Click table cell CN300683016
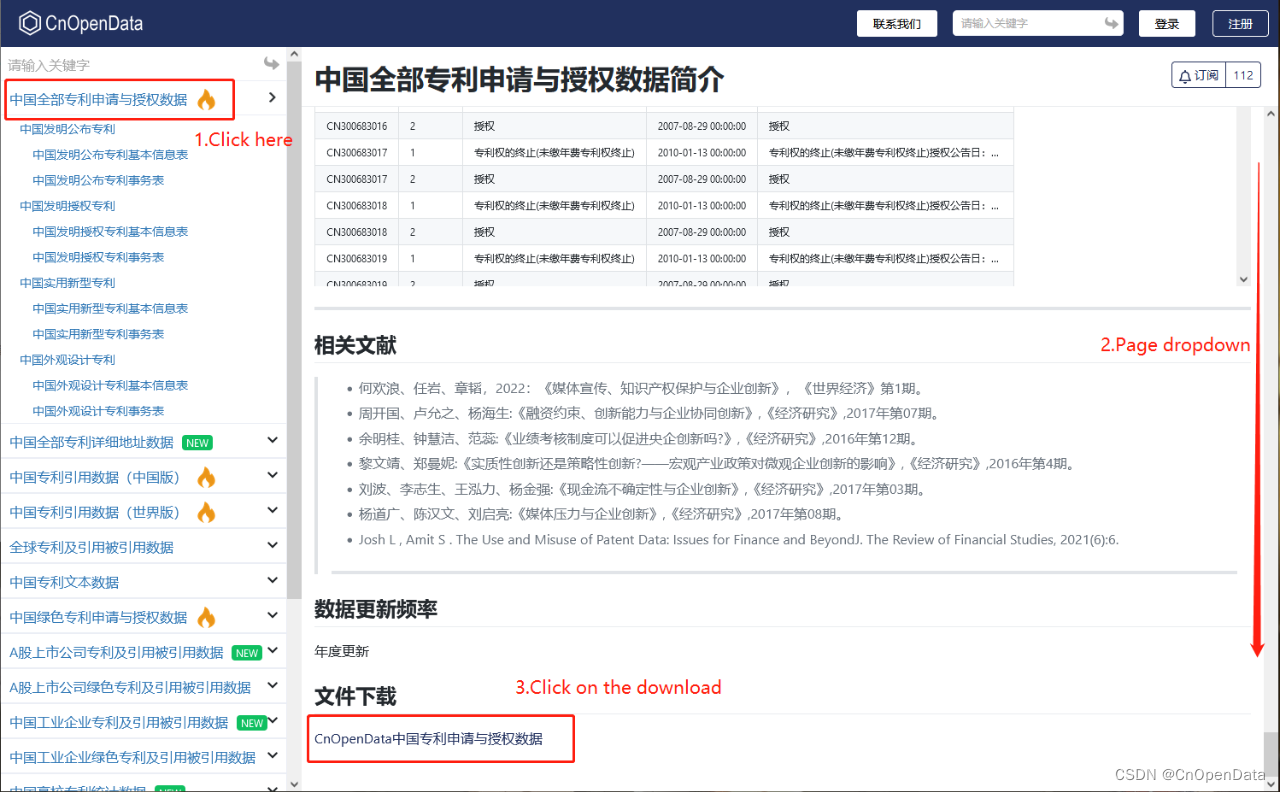Screen dimensions: 1280x792 click(357, 127)
